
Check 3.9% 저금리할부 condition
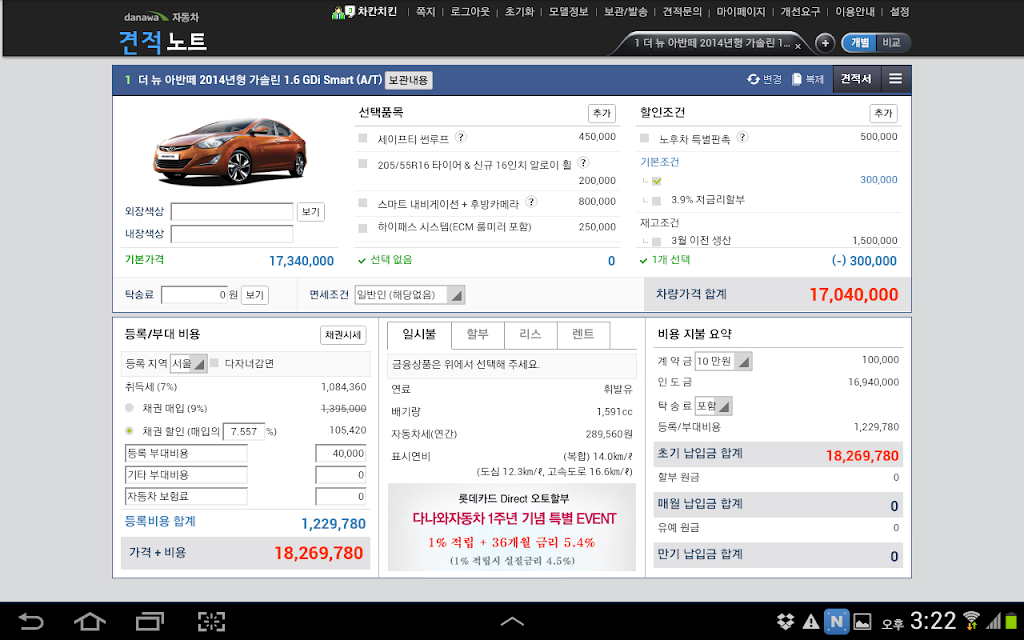tap(657, 200)
